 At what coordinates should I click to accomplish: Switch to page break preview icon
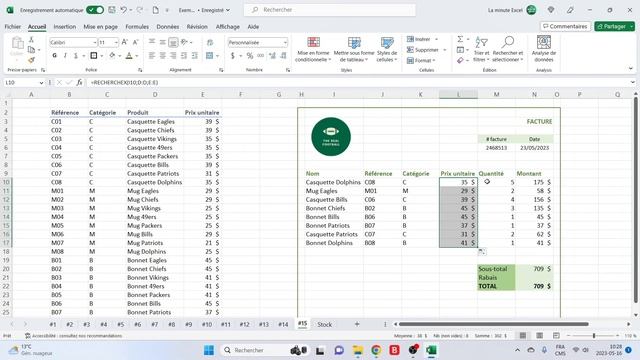556,336
